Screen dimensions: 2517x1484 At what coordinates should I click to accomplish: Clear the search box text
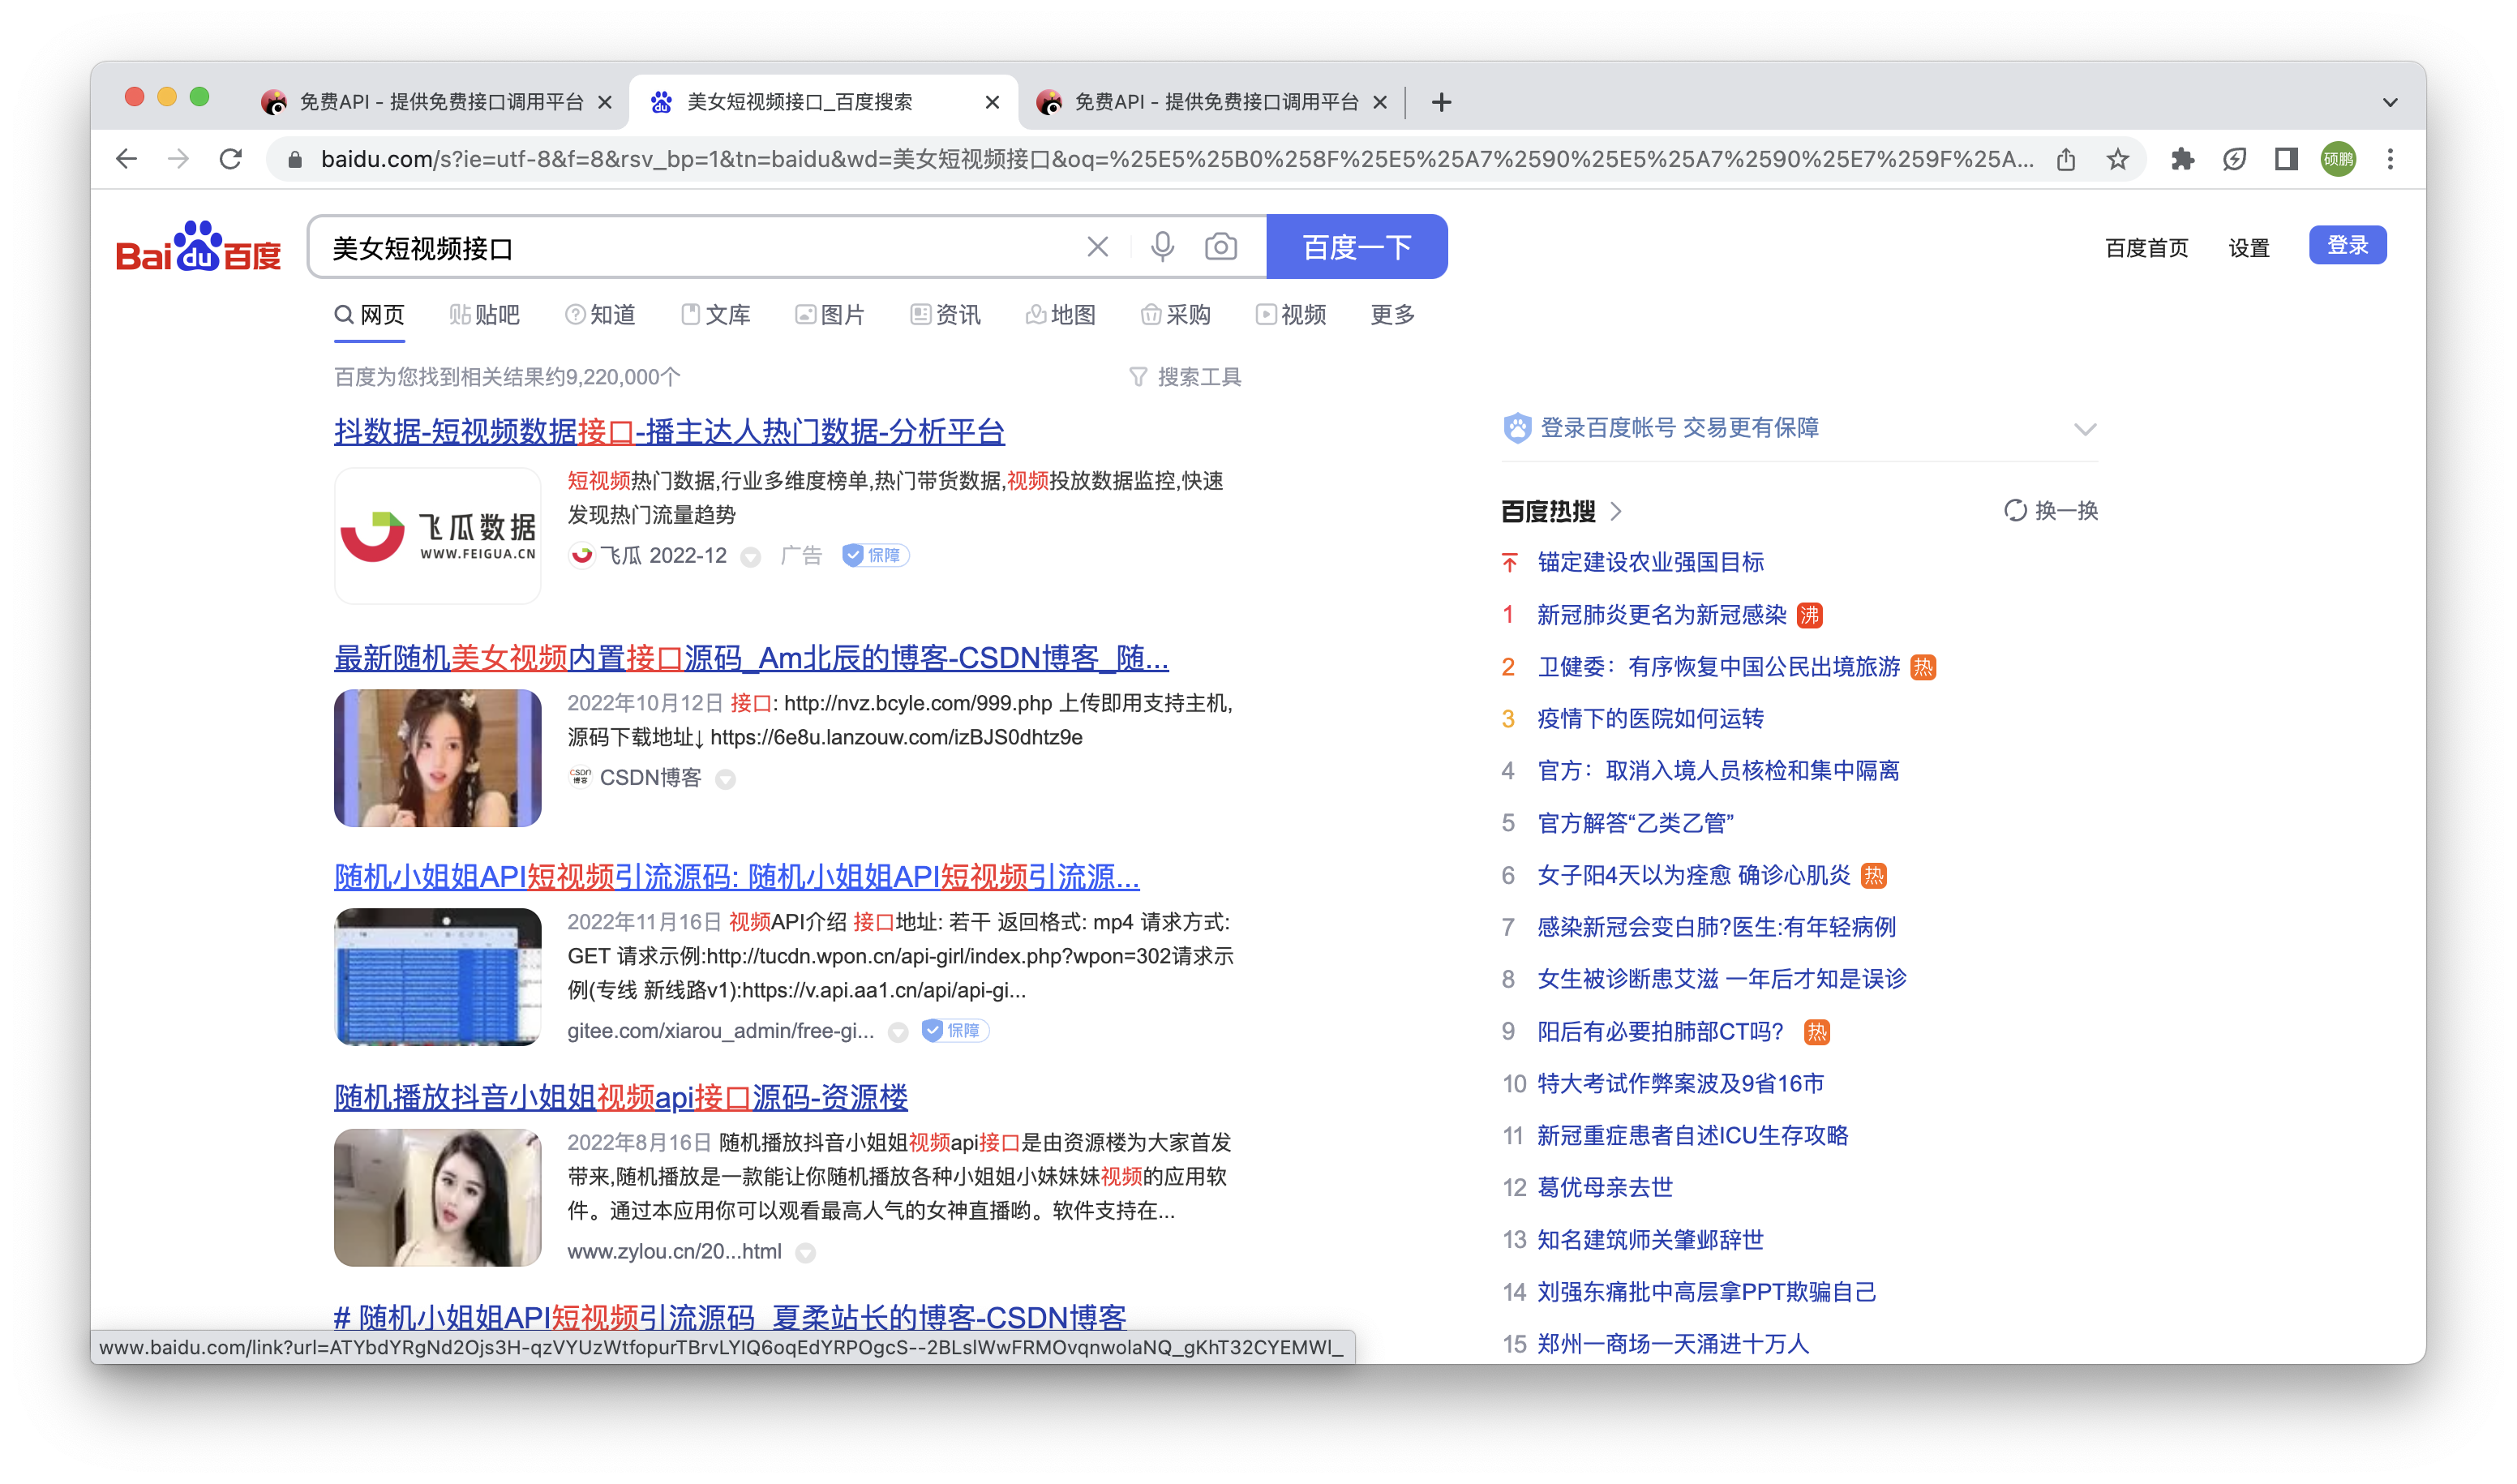click(1097, 247)
